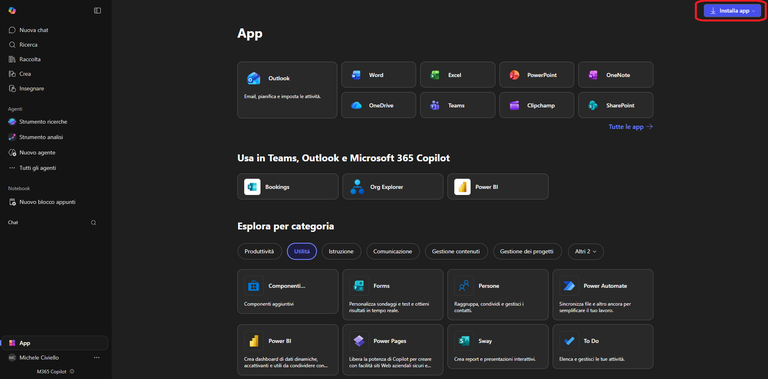Open Power BI card in Utilità list

[288, 350]
